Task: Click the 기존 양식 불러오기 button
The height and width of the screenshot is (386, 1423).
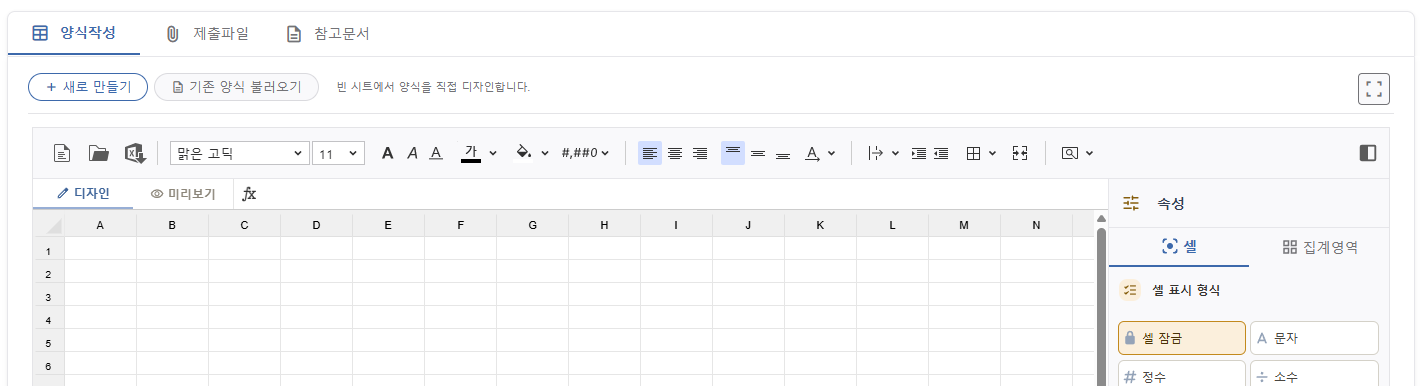Action: coord(236,87)
